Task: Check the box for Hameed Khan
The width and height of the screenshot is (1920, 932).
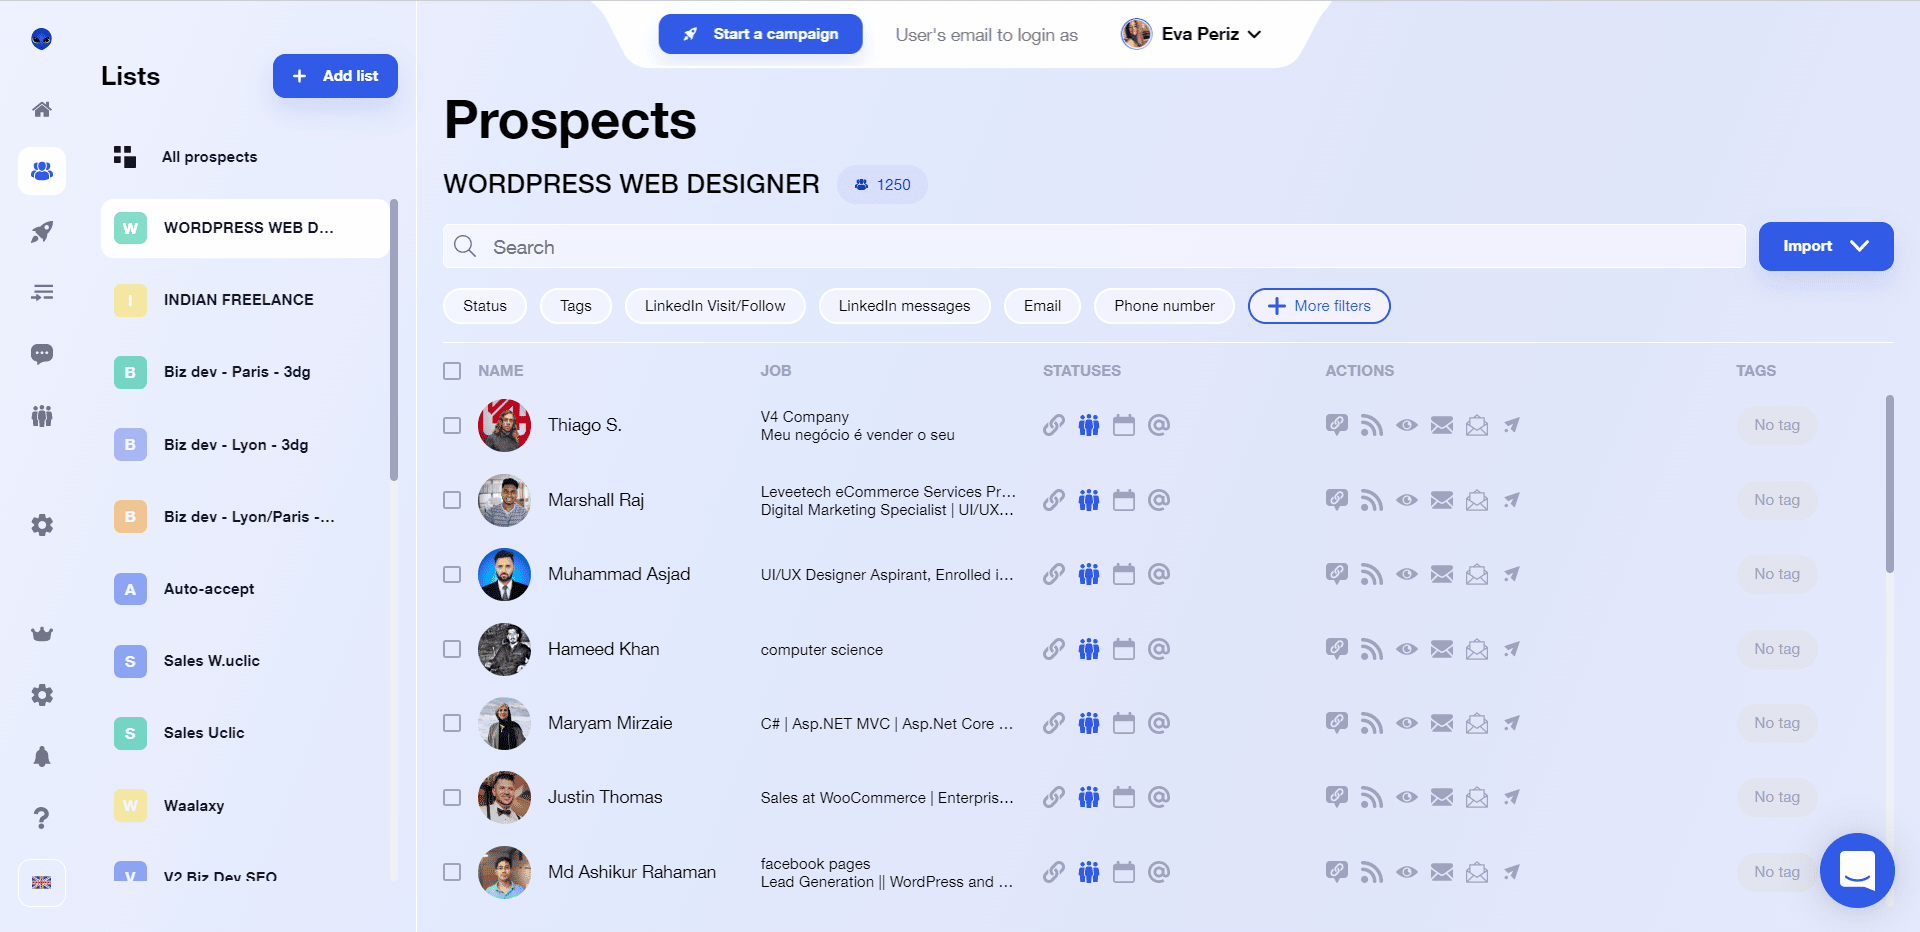Action: click(452, 649)
